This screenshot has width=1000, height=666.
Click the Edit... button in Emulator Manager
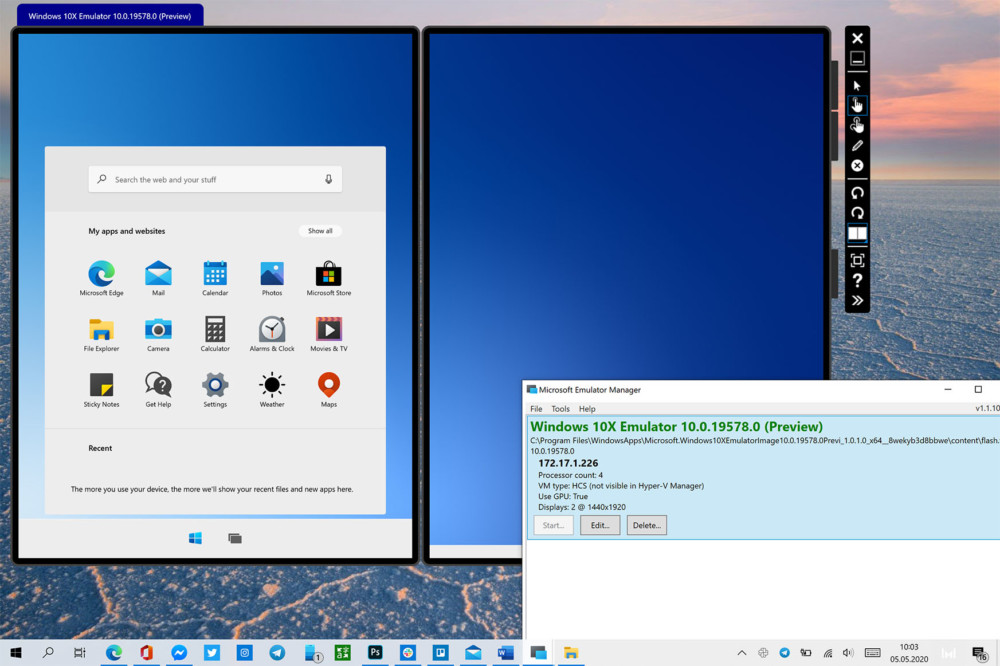[599, 525]
